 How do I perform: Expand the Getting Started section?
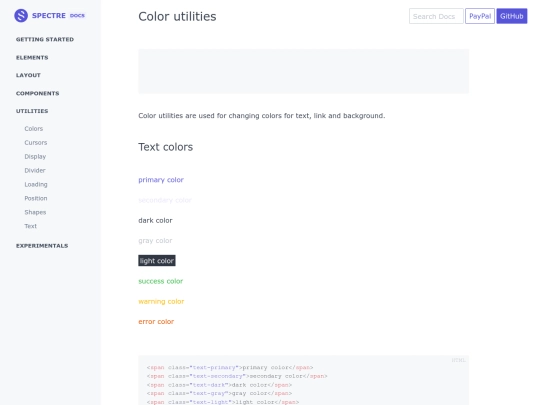(x=45, y=39)
